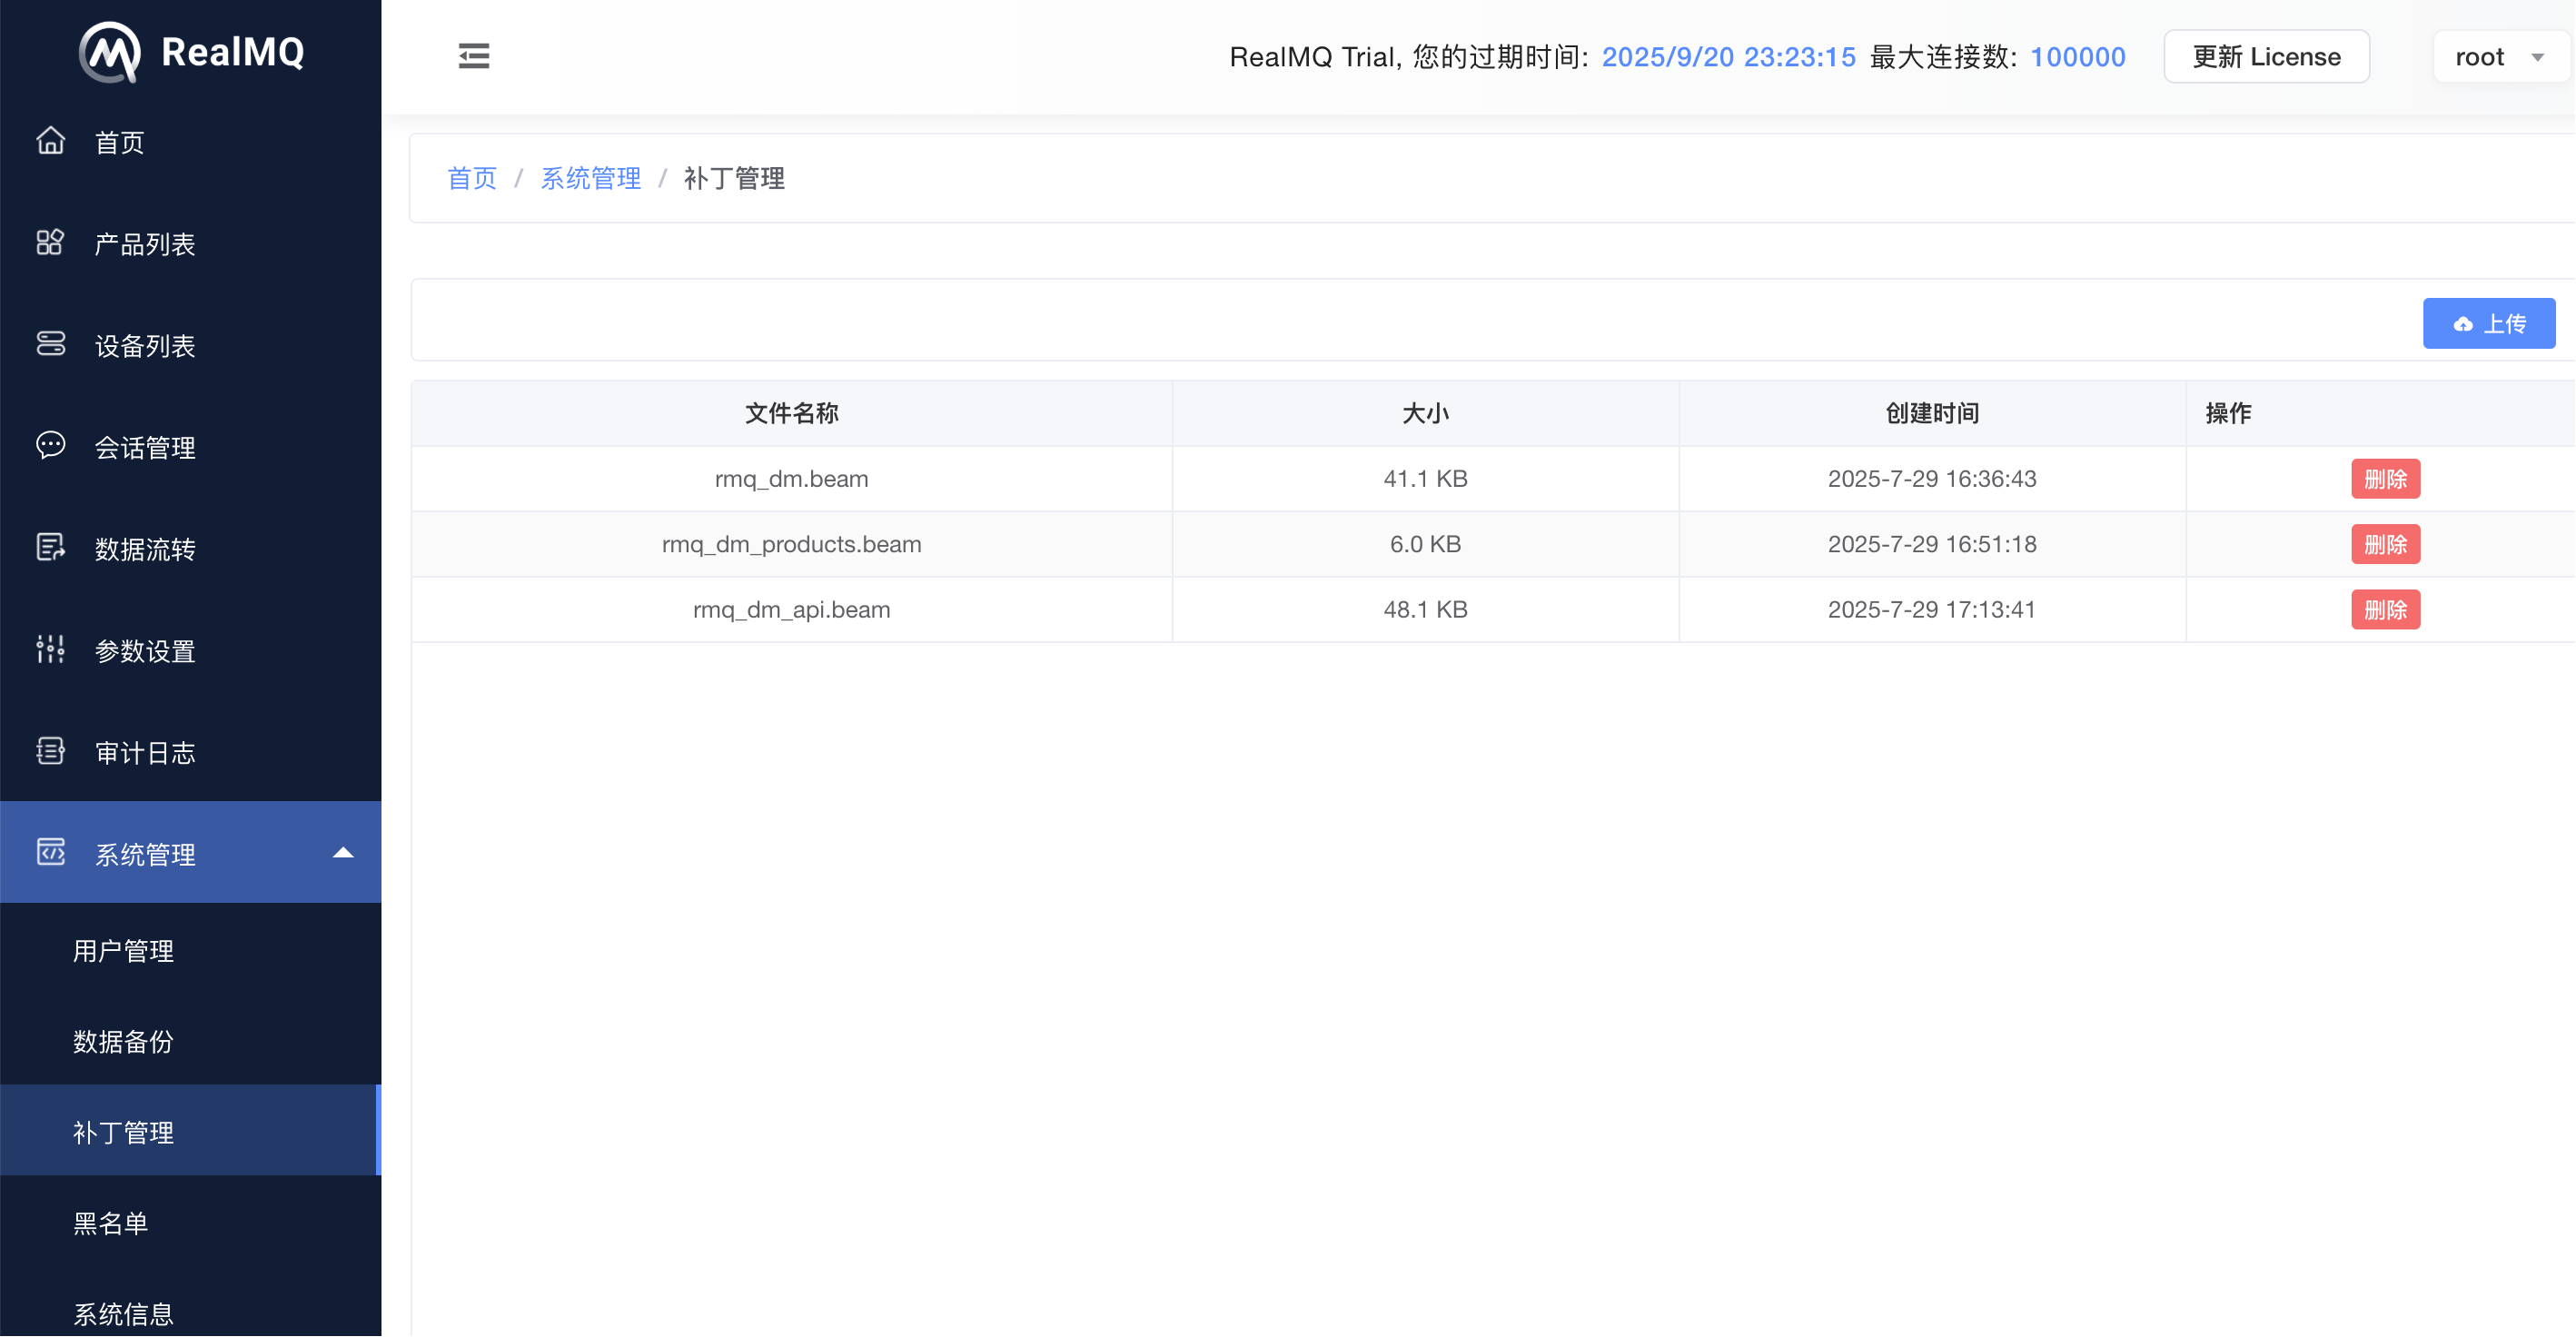This screenshot has width=2576, height=1337.
Task: Open 产品列表 menu item
Action: point(190,244)
